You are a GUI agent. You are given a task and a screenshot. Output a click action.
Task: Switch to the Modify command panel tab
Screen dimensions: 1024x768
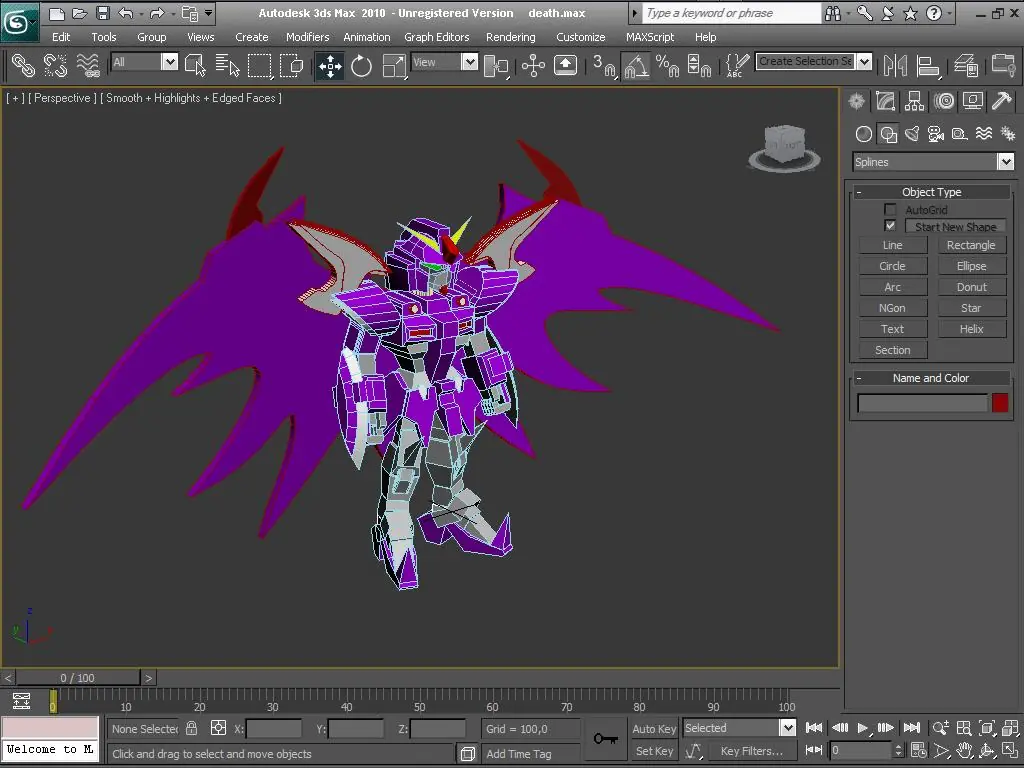point(885,101)
